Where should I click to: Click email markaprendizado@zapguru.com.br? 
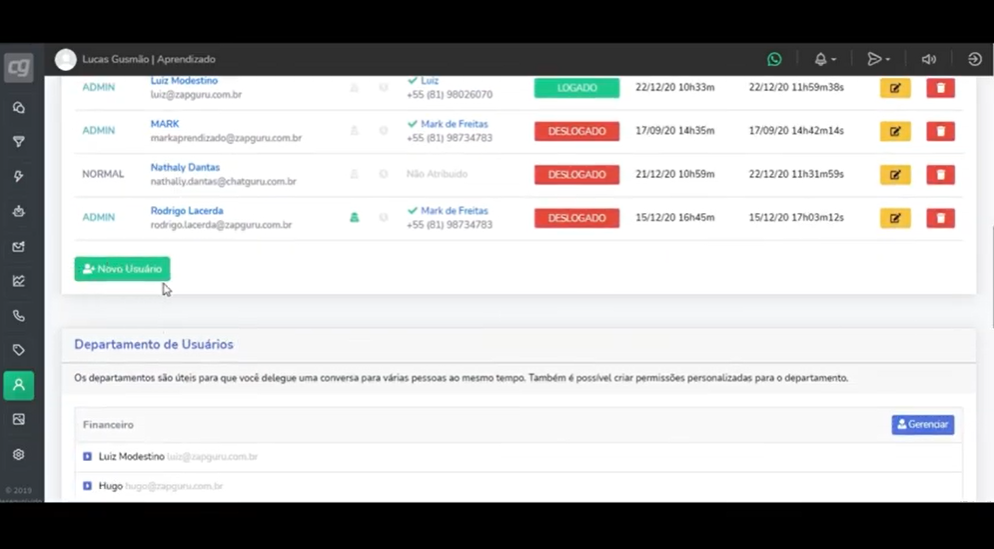(226, 138)
